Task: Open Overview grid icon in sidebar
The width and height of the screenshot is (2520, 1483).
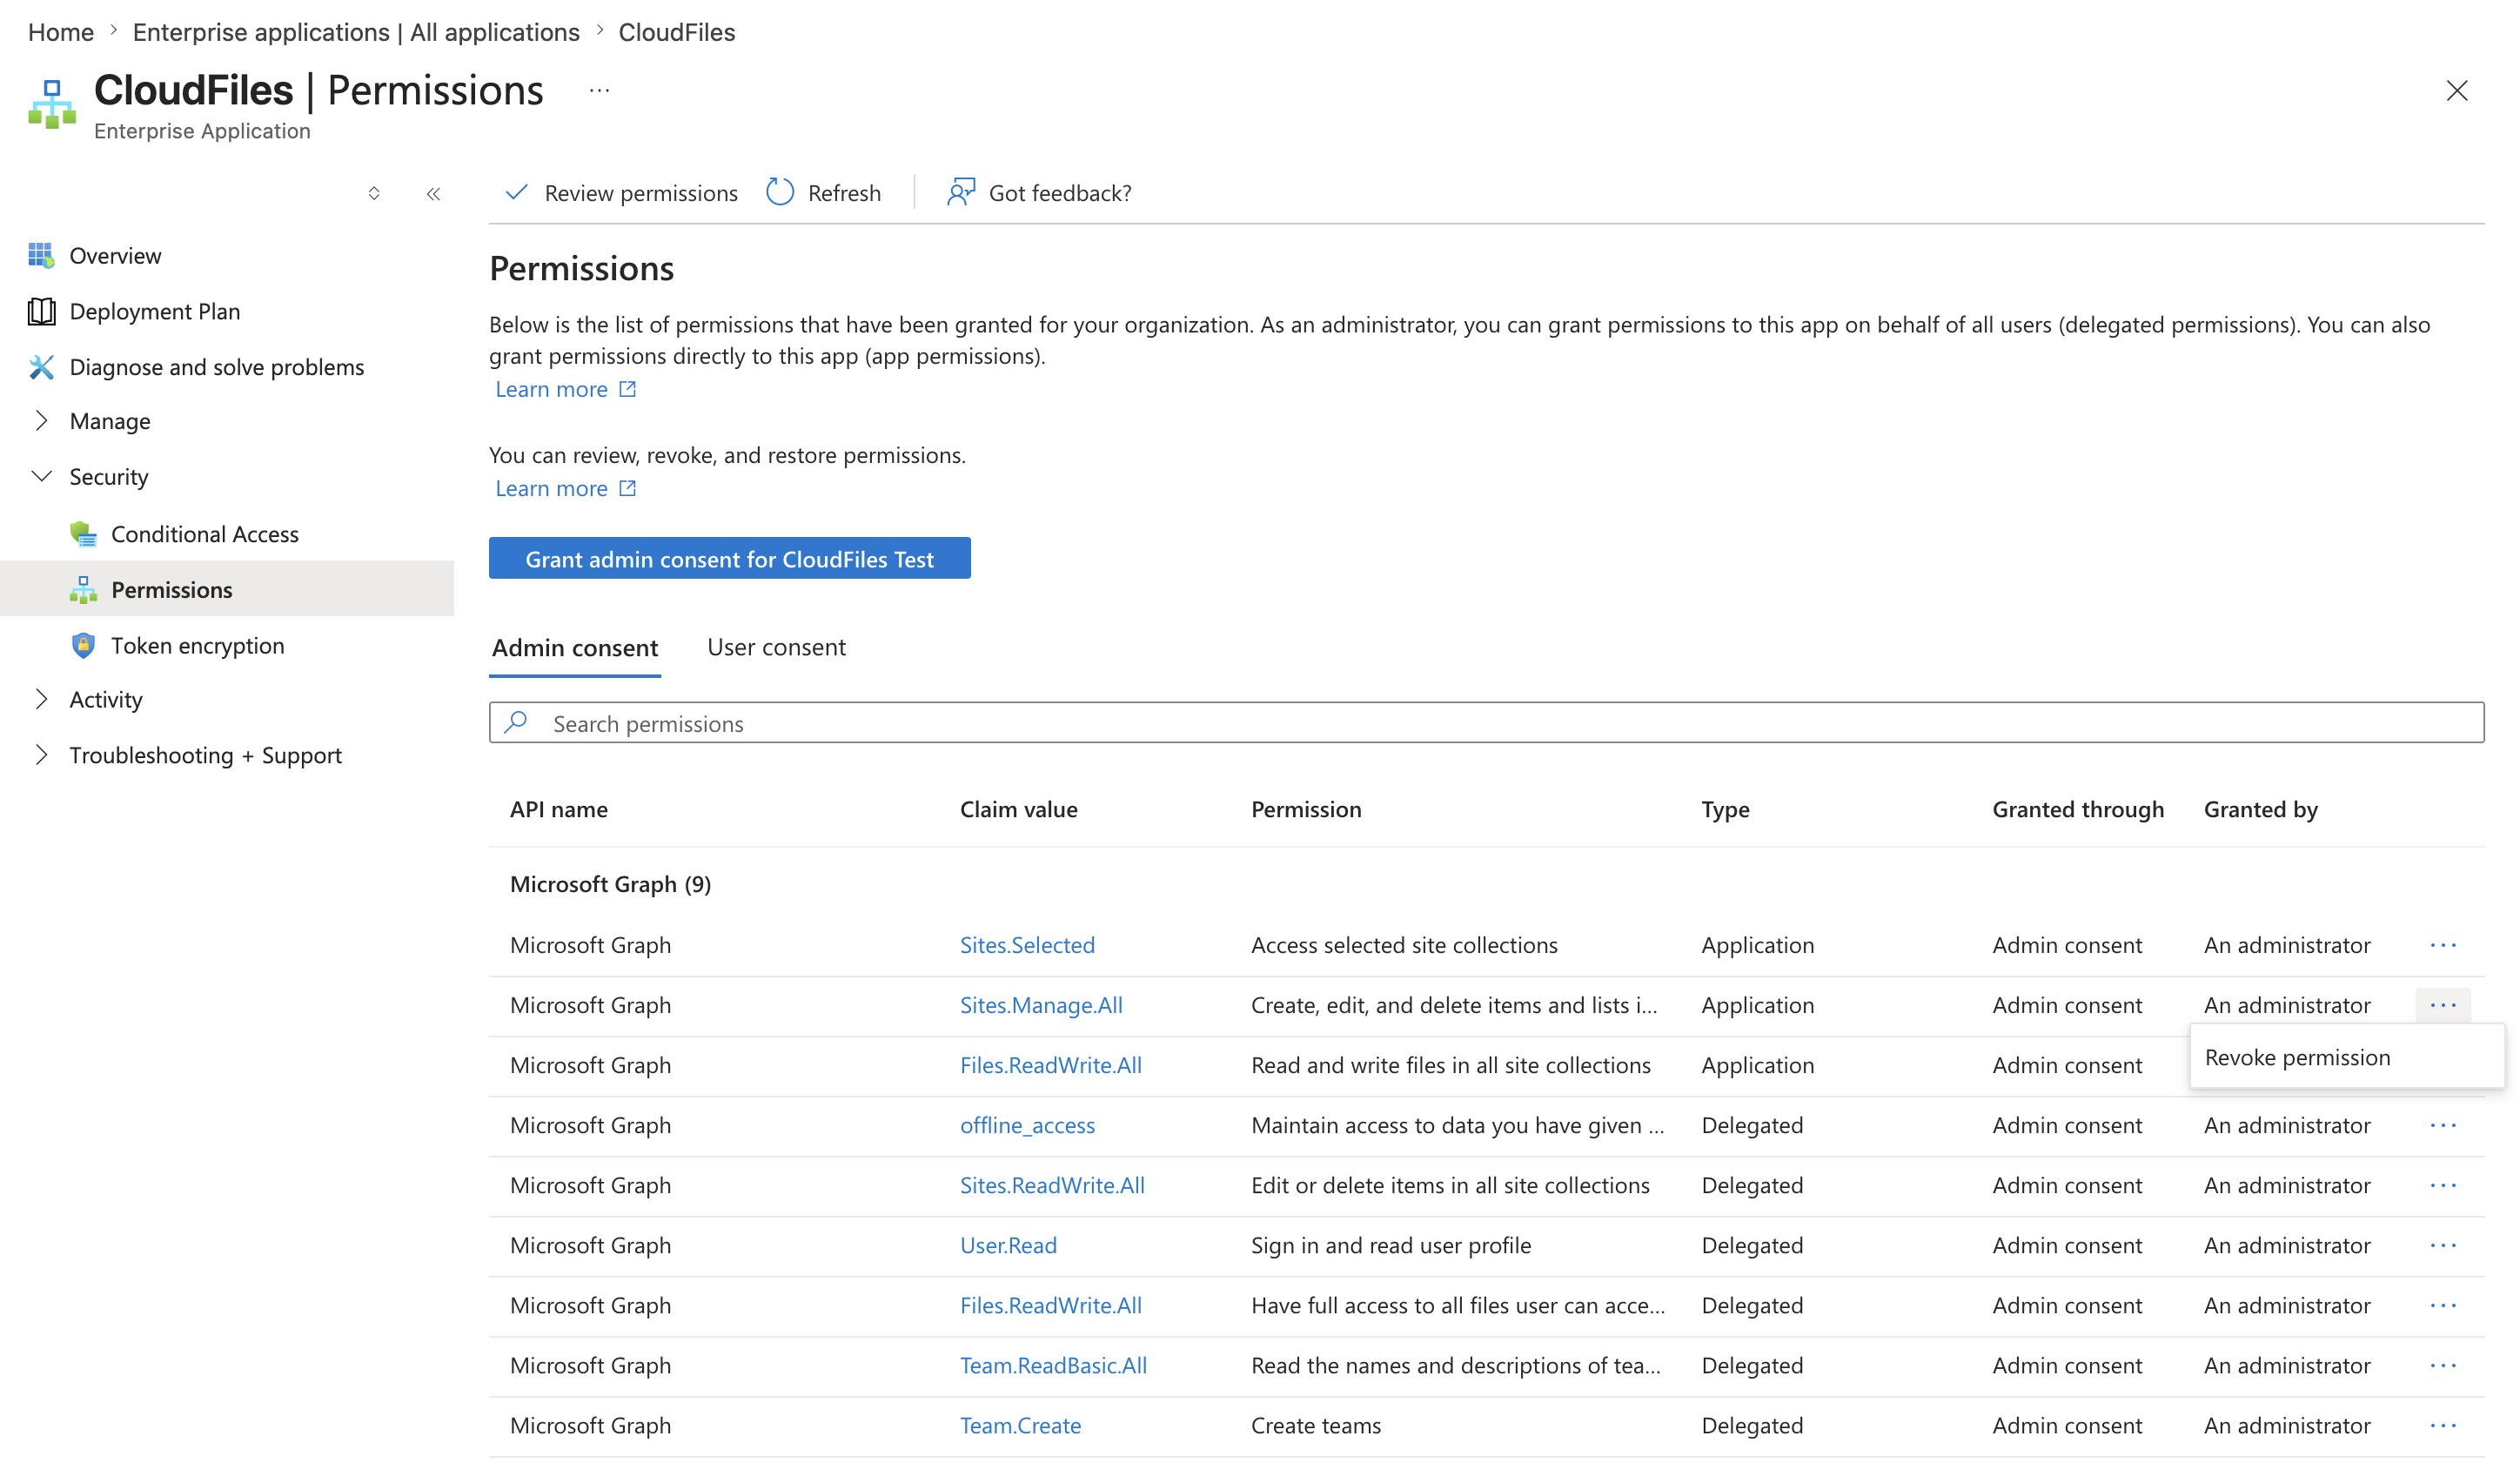Action: [41, 255]
